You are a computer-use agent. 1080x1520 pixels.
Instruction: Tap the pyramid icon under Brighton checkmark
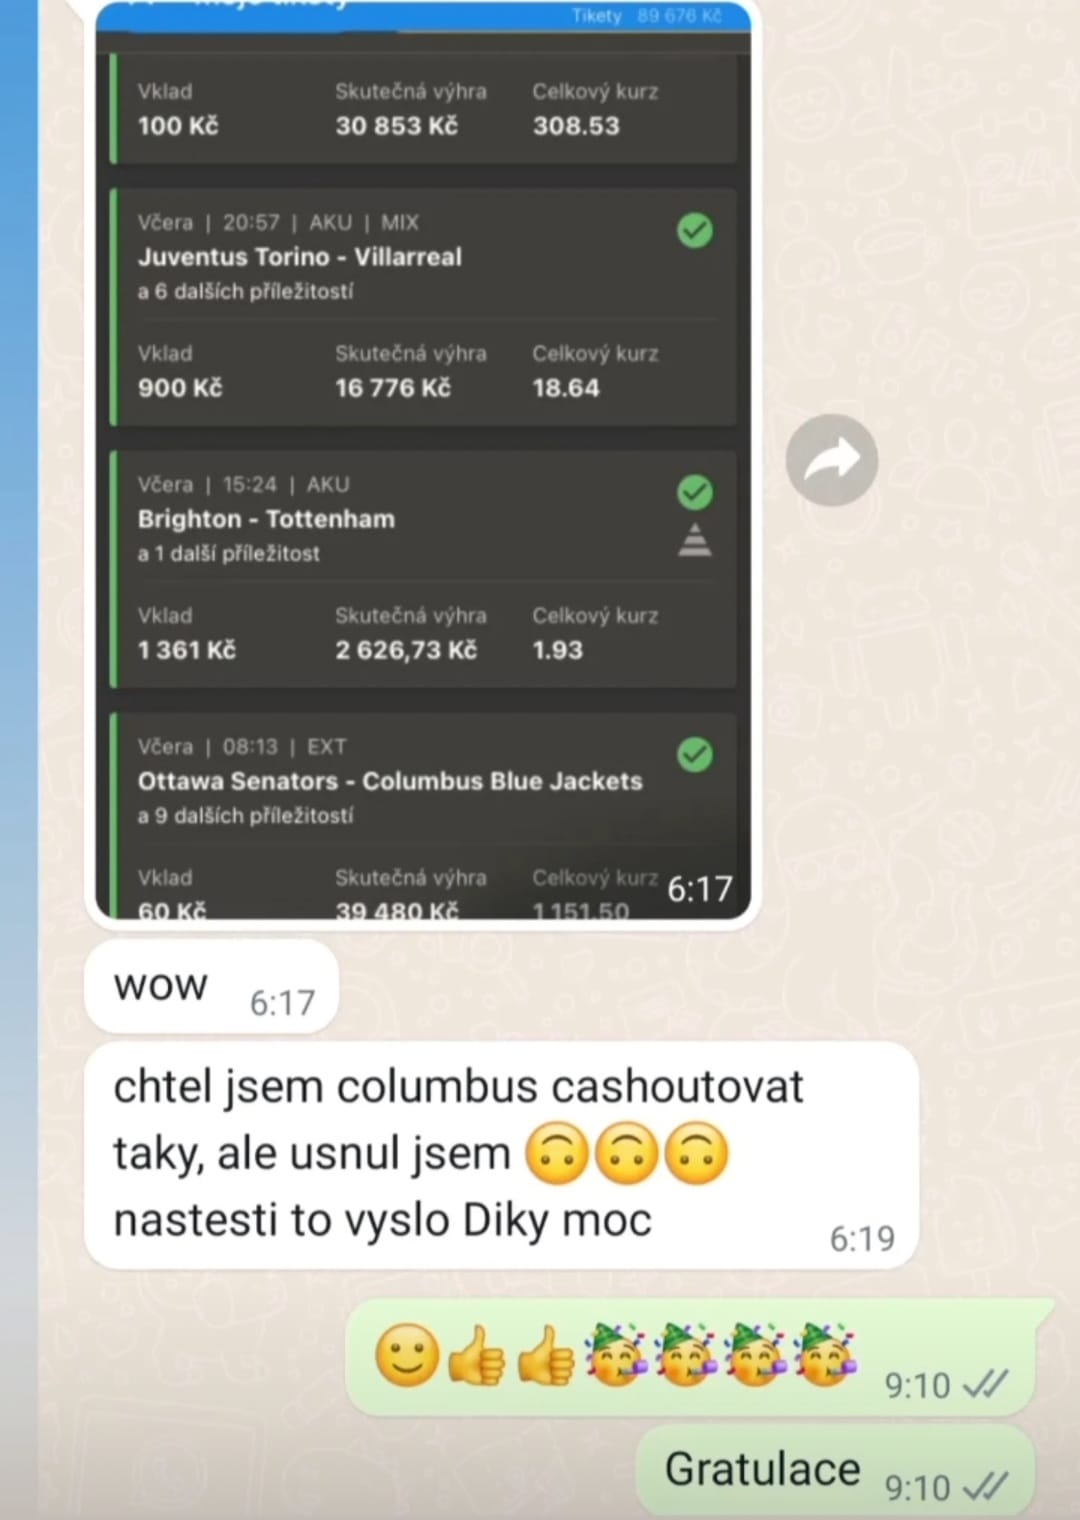pos(695,539)
